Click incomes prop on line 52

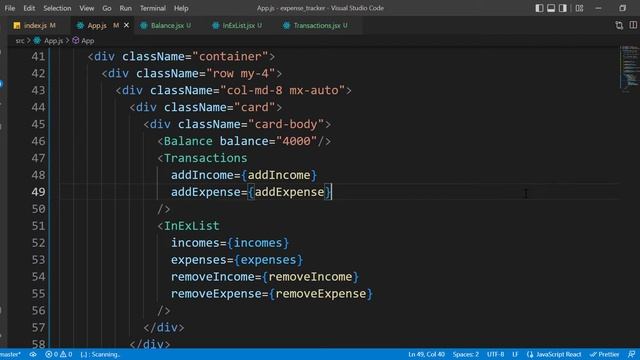(195, 243)
